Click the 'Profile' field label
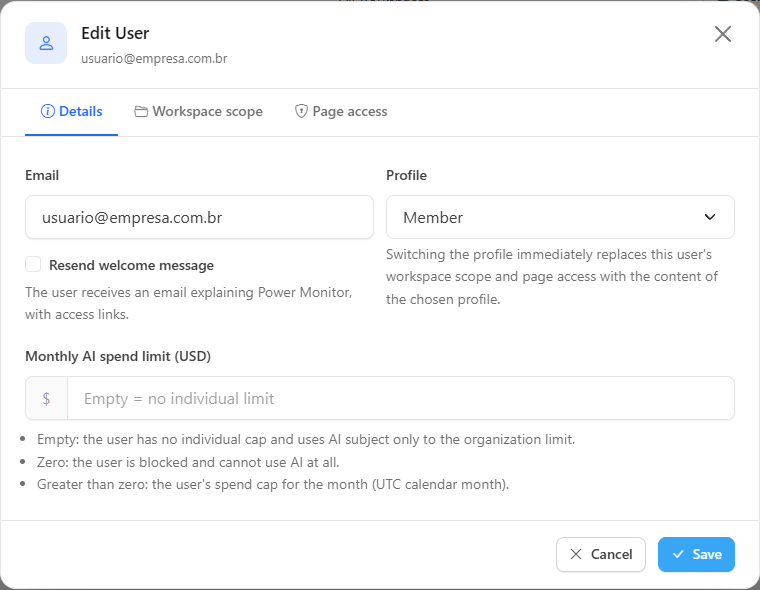This screenshot has height=590, width=760. click(x=406, y=175)
